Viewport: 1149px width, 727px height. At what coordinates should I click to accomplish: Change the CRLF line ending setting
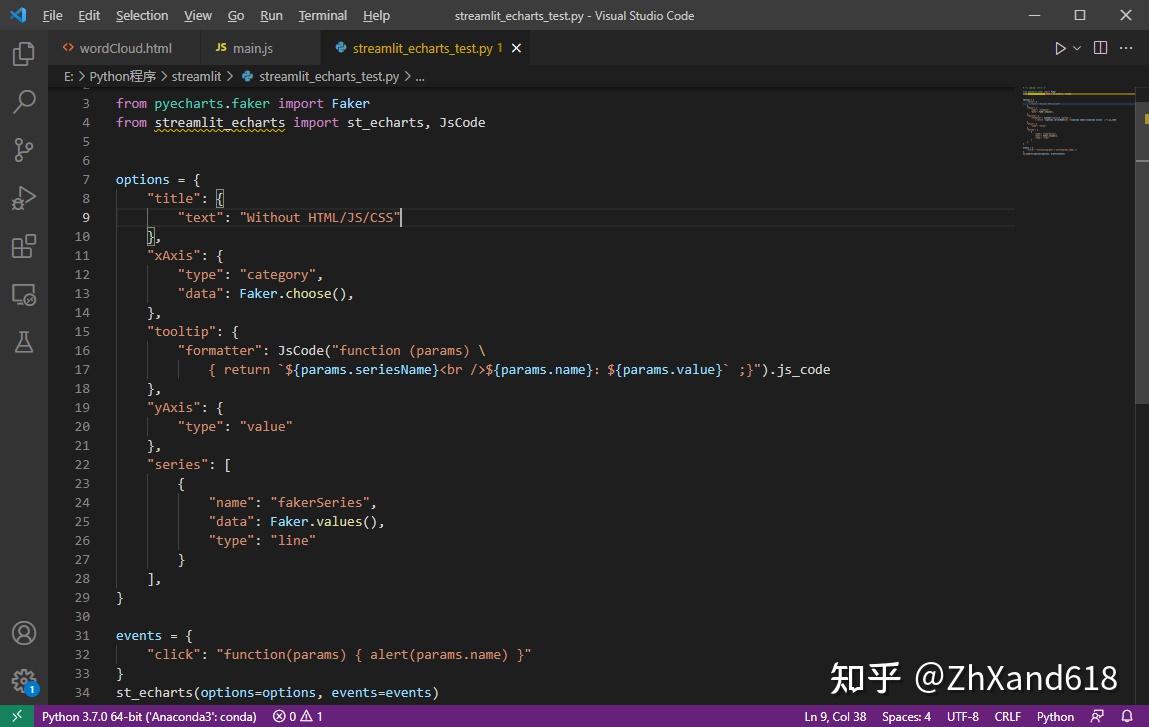click(x=1007, y=716)
